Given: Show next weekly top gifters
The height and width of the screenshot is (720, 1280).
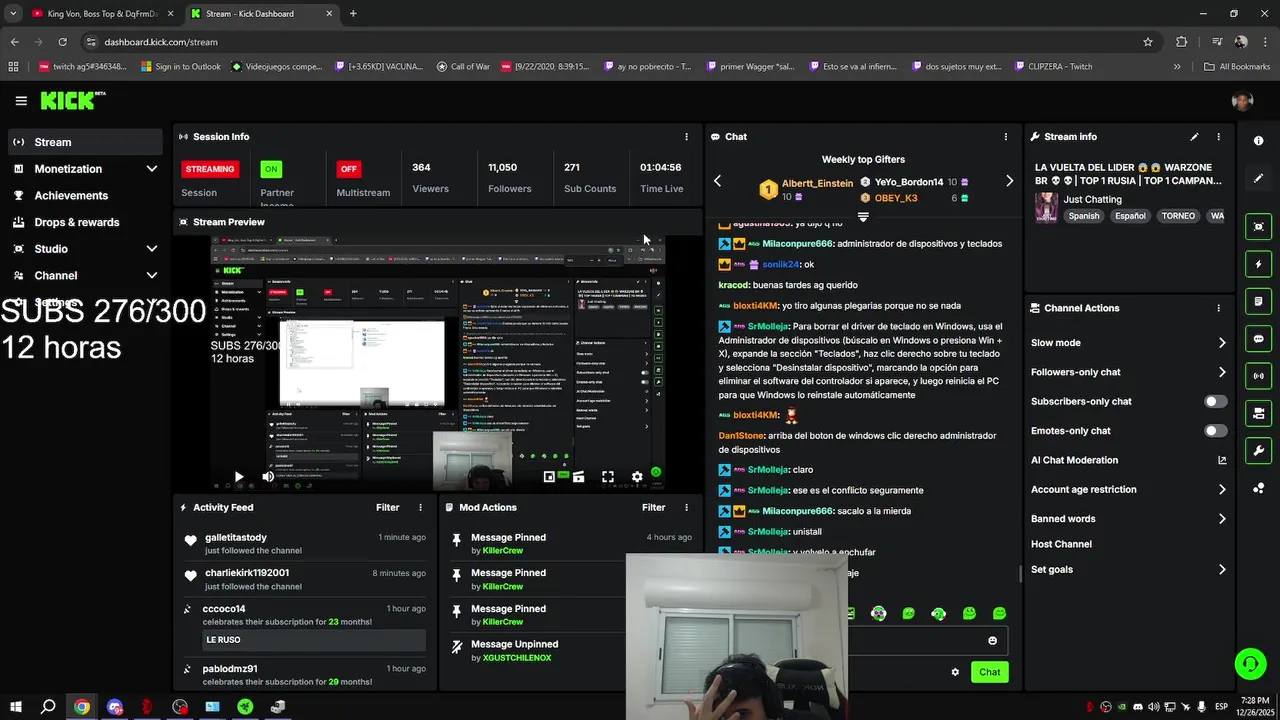Looking at the screenshot, I should [1009, 181].
